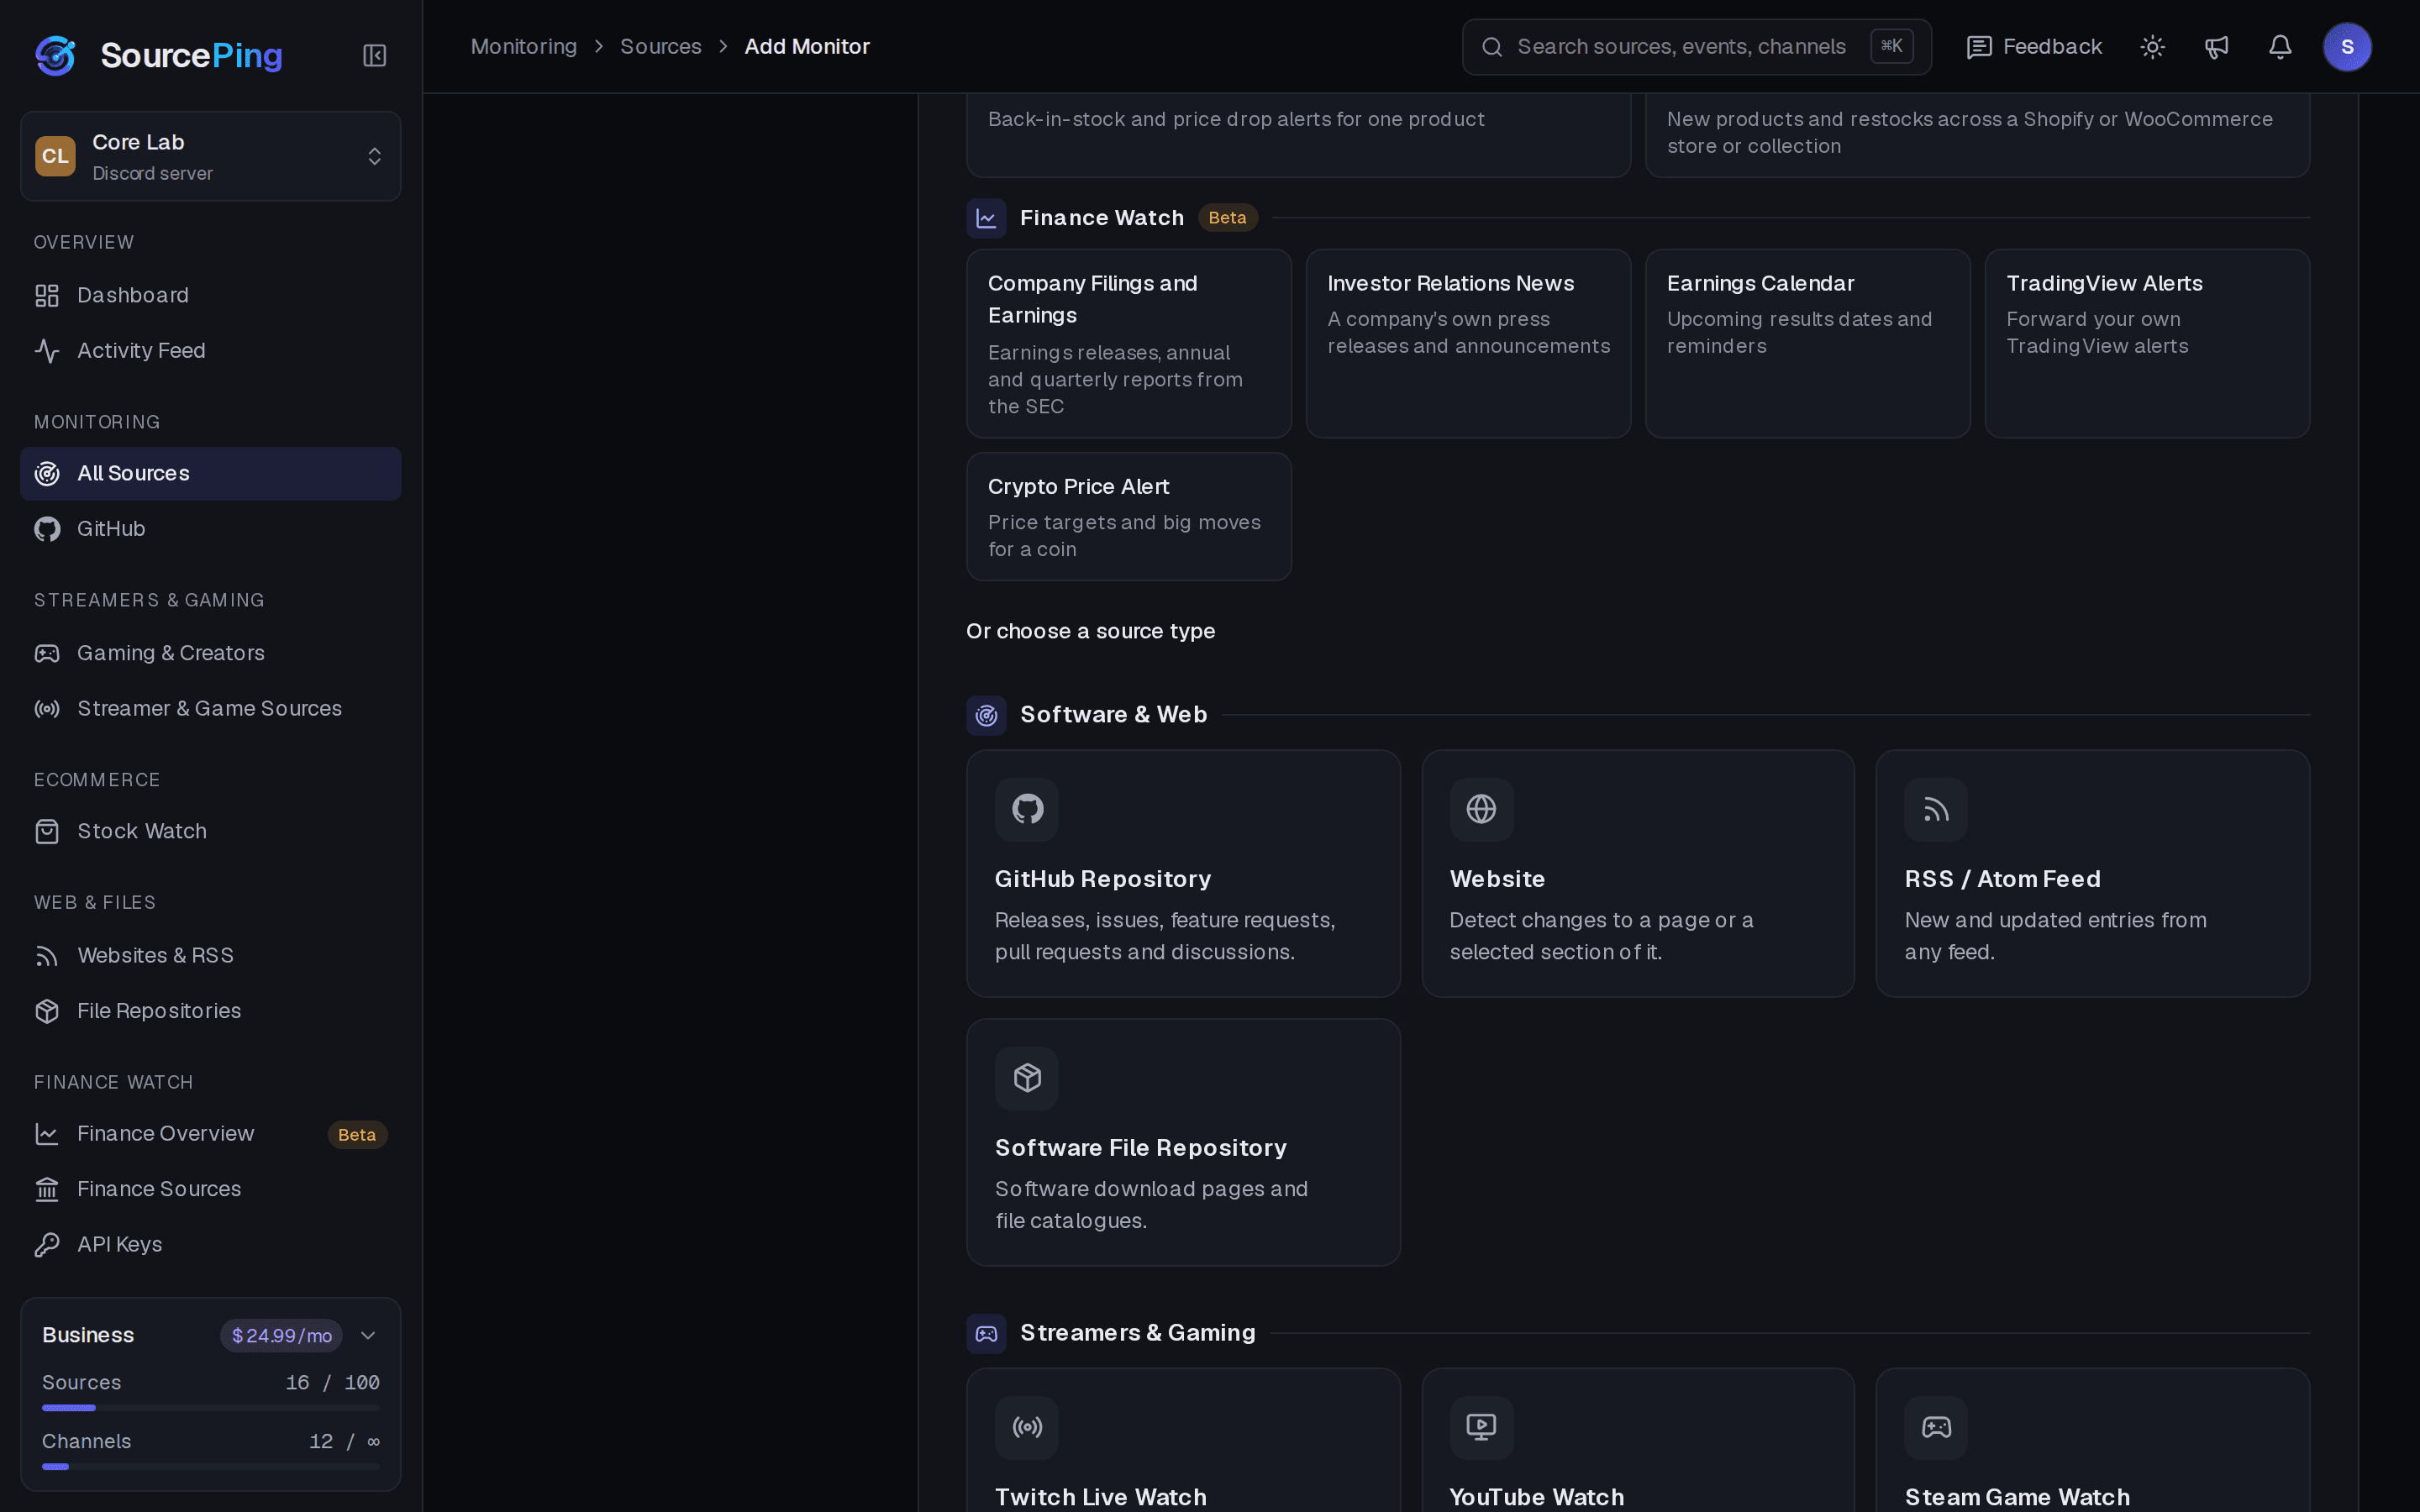Click the Twitch Live Watch broadcast icon

[1027, 1427]
